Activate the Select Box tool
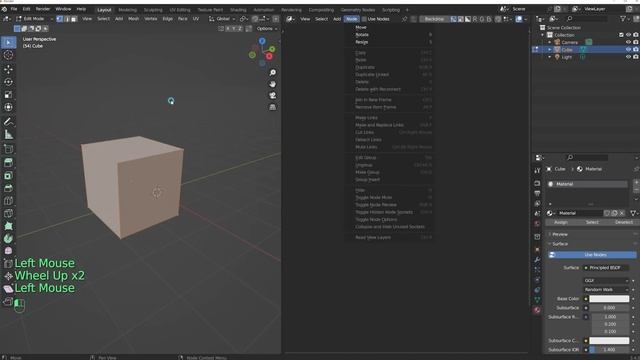Screen dimensions: 640x360 pyautogui.click(x=8, y=42)
